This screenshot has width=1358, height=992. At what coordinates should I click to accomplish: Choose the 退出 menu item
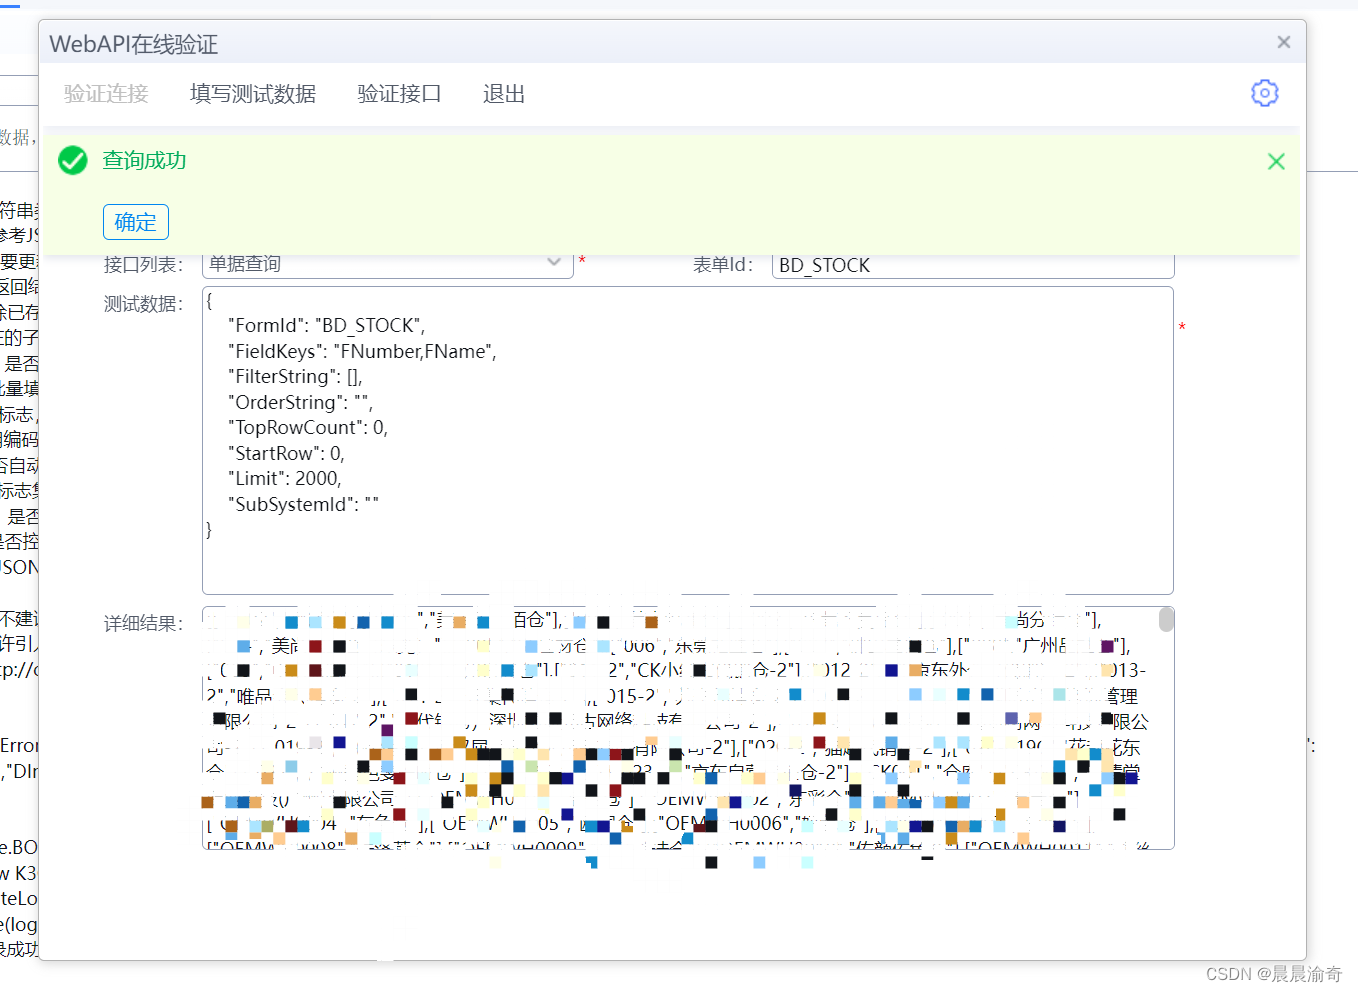tap(504, 94)
